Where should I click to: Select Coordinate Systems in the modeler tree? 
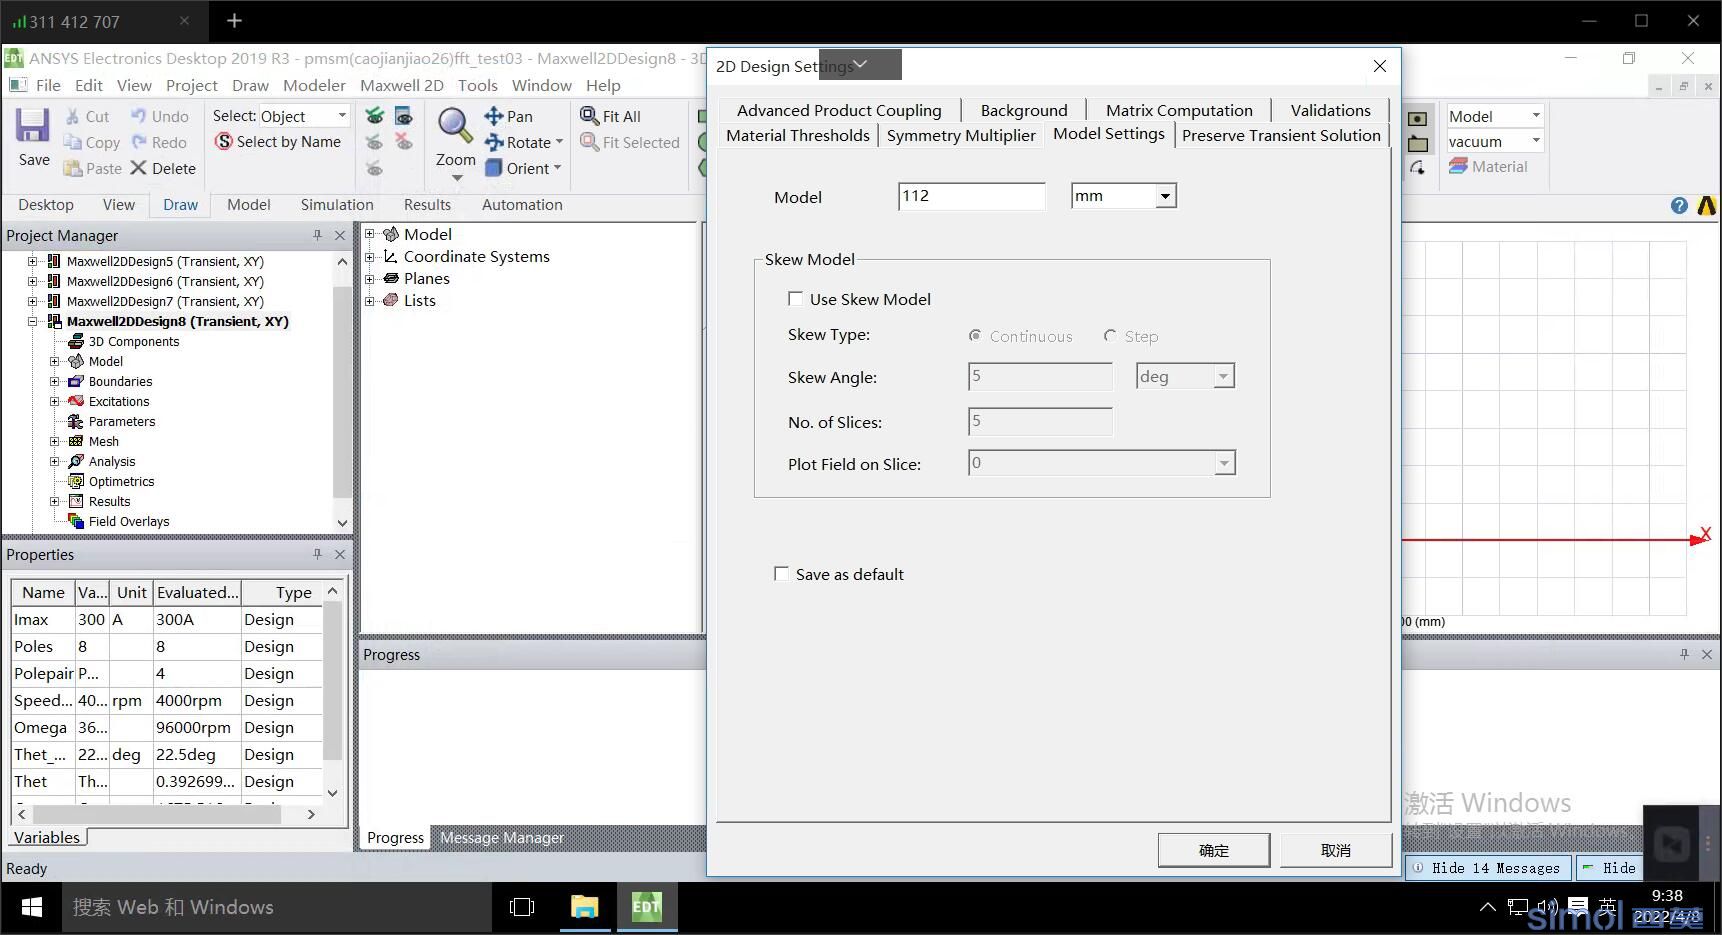tap(476, 256)
